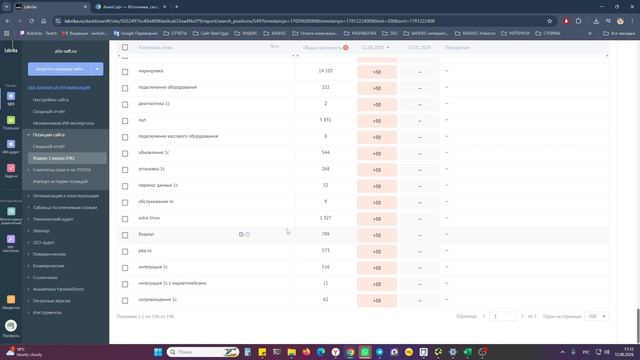640x360 pixels.
Task: Click the page number input field
Action: (503, 316)
